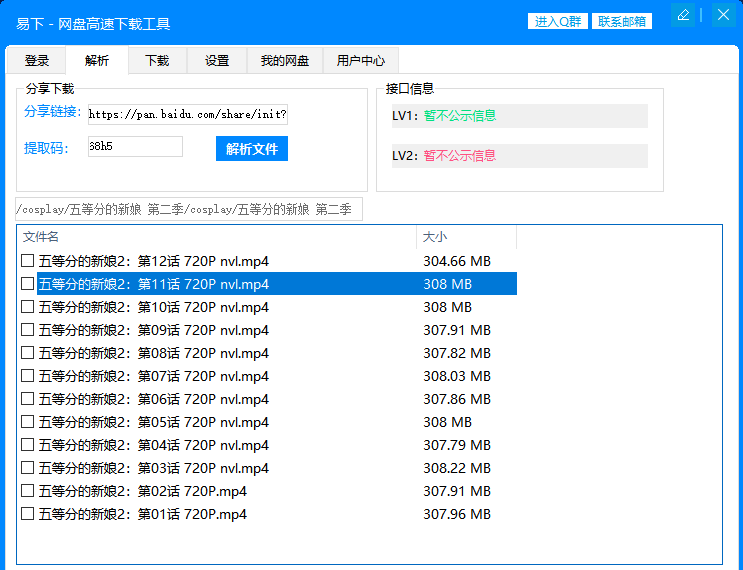Click the 联系邮箱 button
This screenshot has height=570, width=743.
622,21
